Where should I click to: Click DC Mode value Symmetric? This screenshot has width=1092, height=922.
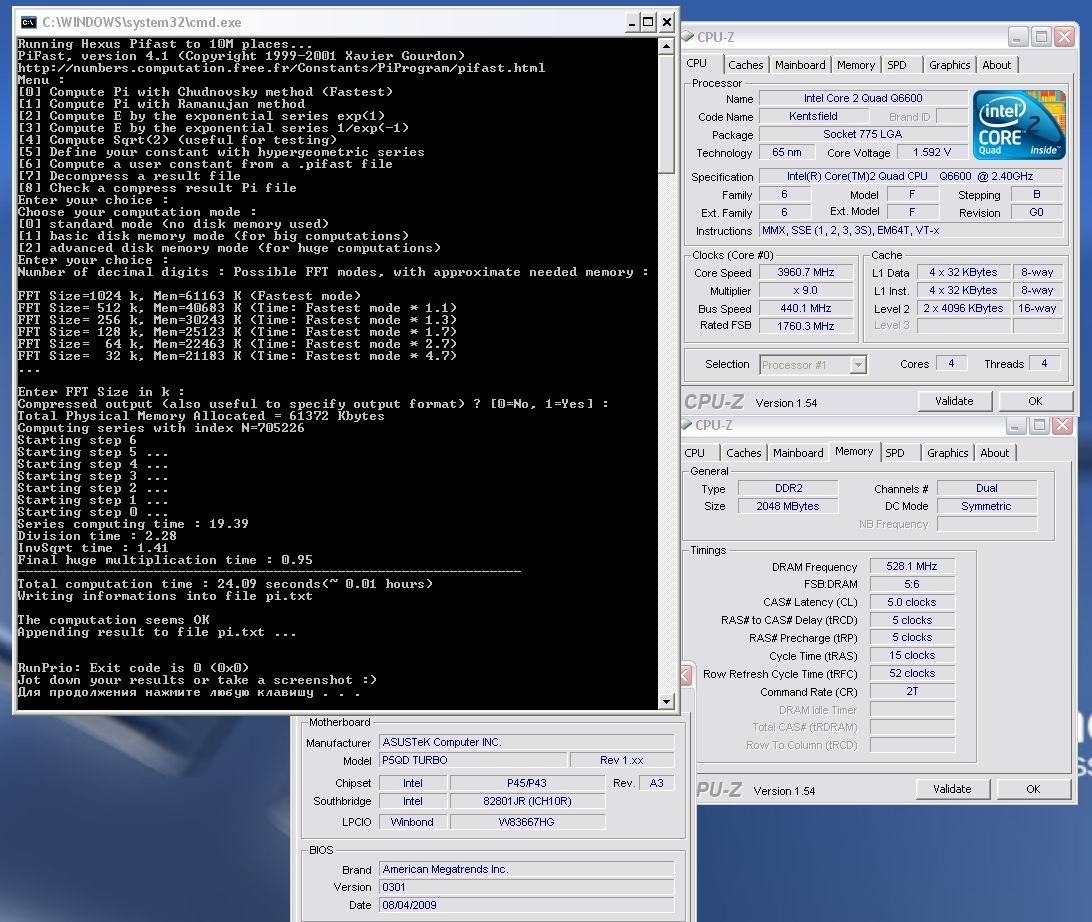click(987, 506)
